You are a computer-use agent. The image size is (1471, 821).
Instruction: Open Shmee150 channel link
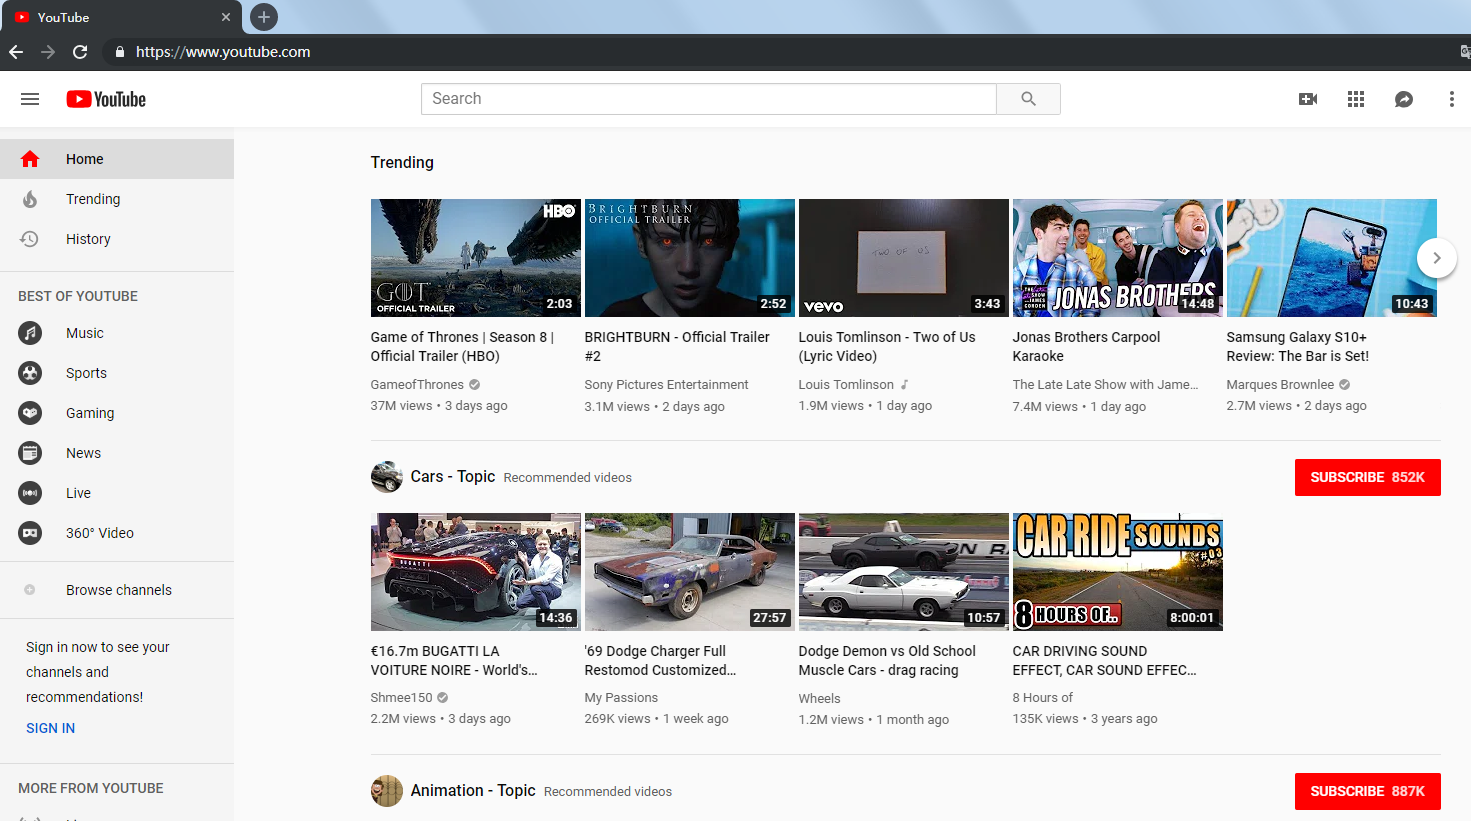pos(402,698)
